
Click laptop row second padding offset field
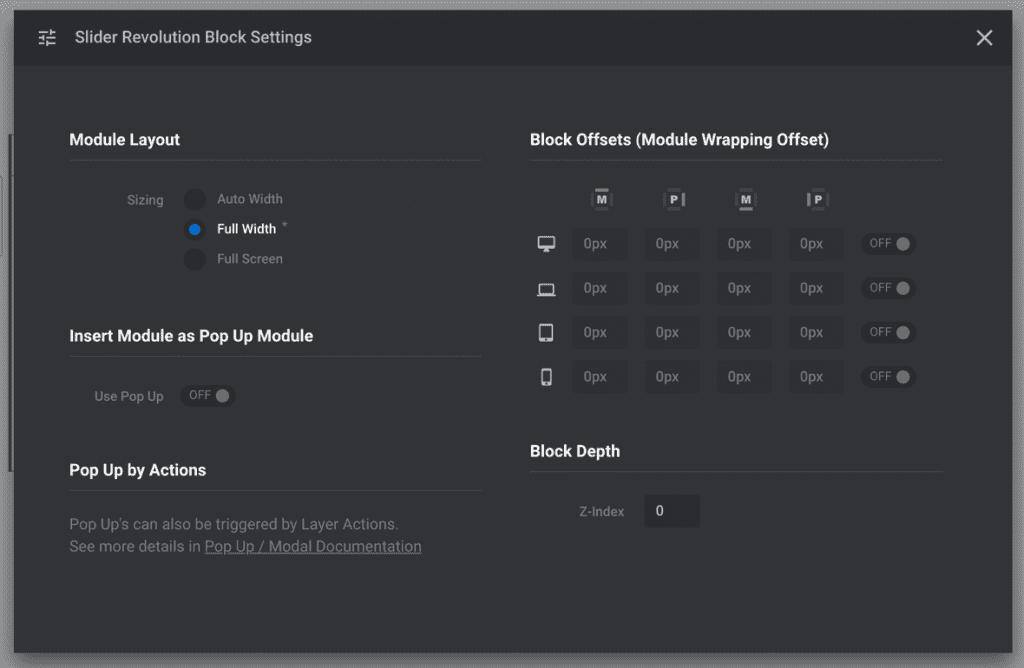816,288
